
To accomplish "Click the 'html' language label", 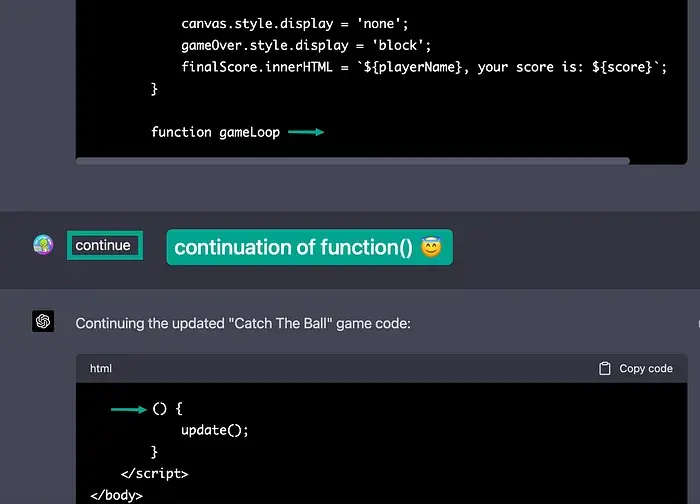I will (x=101, y=368).
